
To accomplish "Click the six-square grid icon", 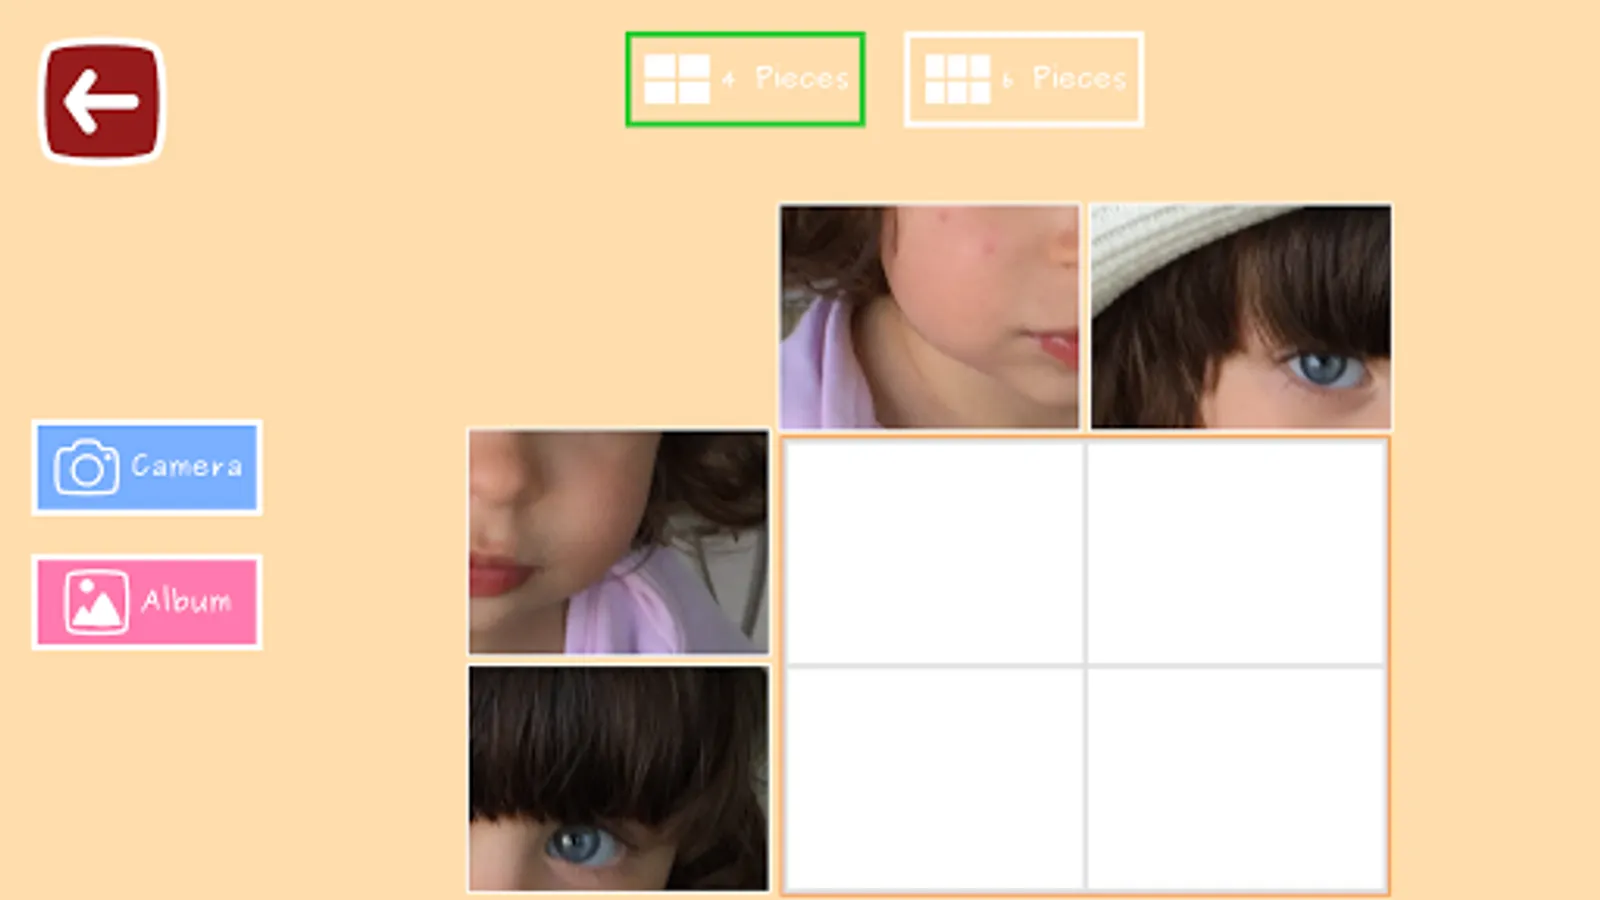I will 957,79.
